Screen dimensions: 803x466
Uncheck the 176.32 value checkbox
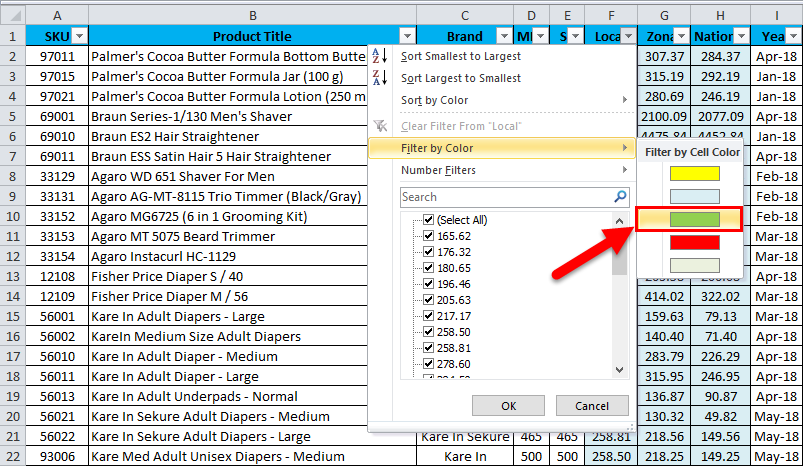[429, 251]
